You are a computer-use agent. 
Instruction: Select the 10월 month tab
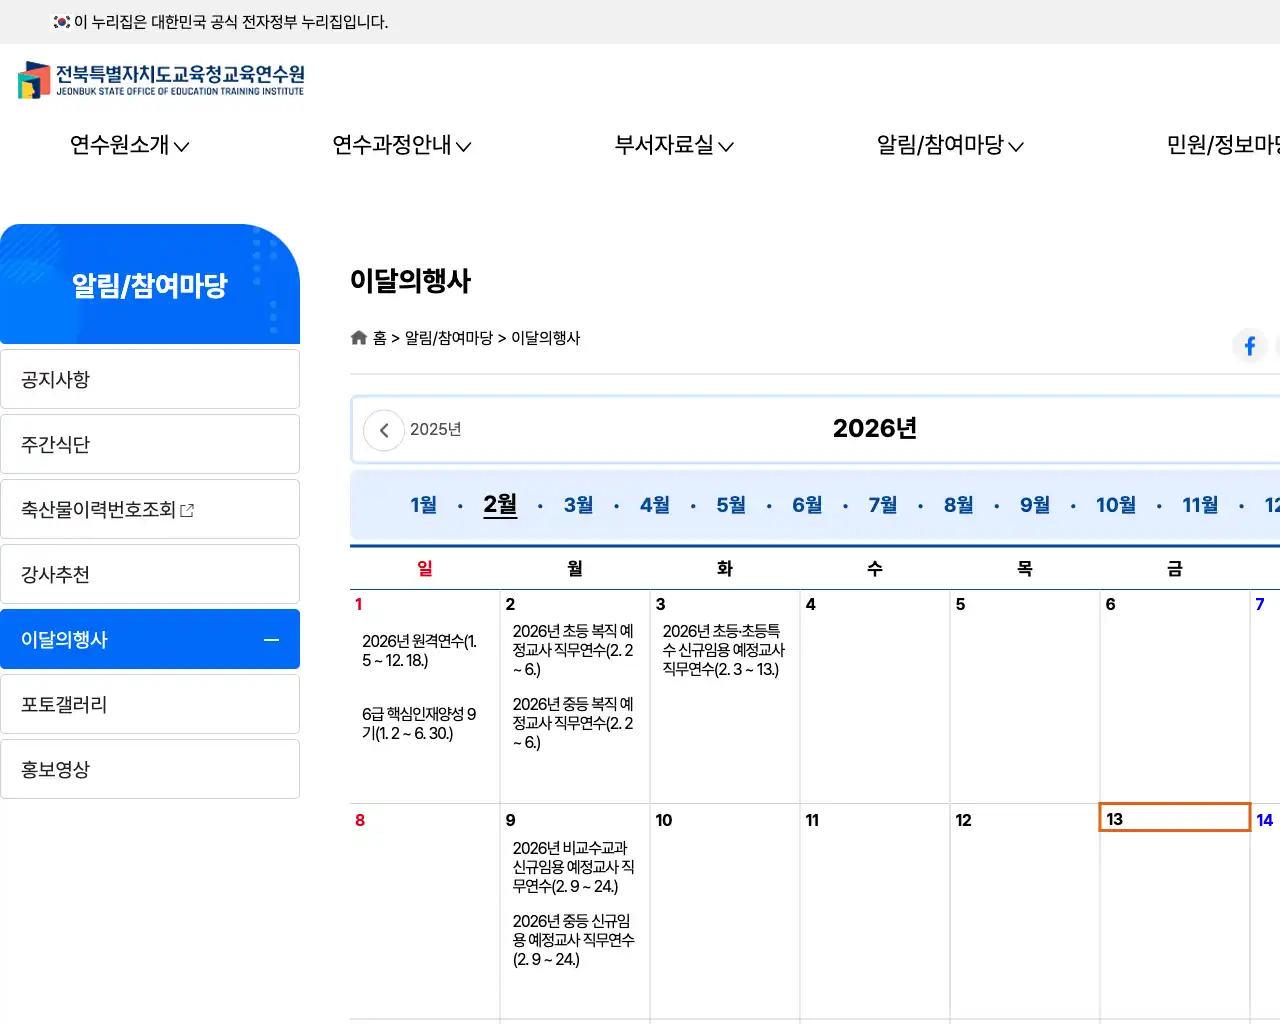[1114, 505]
